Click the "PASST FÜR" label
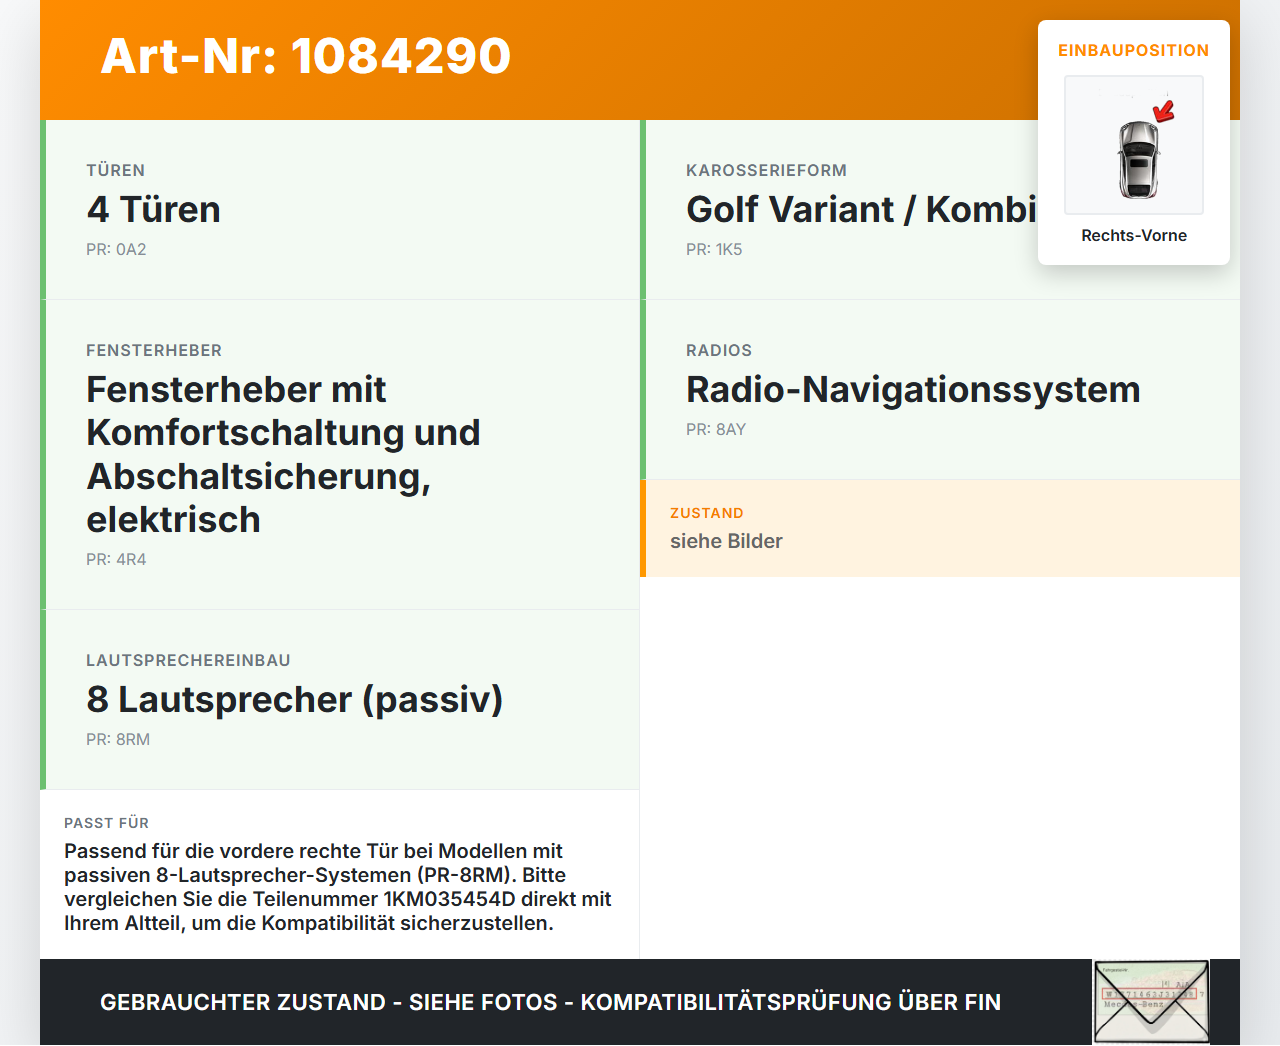Screen dimensions: 1280x1046 click(106, 823)
